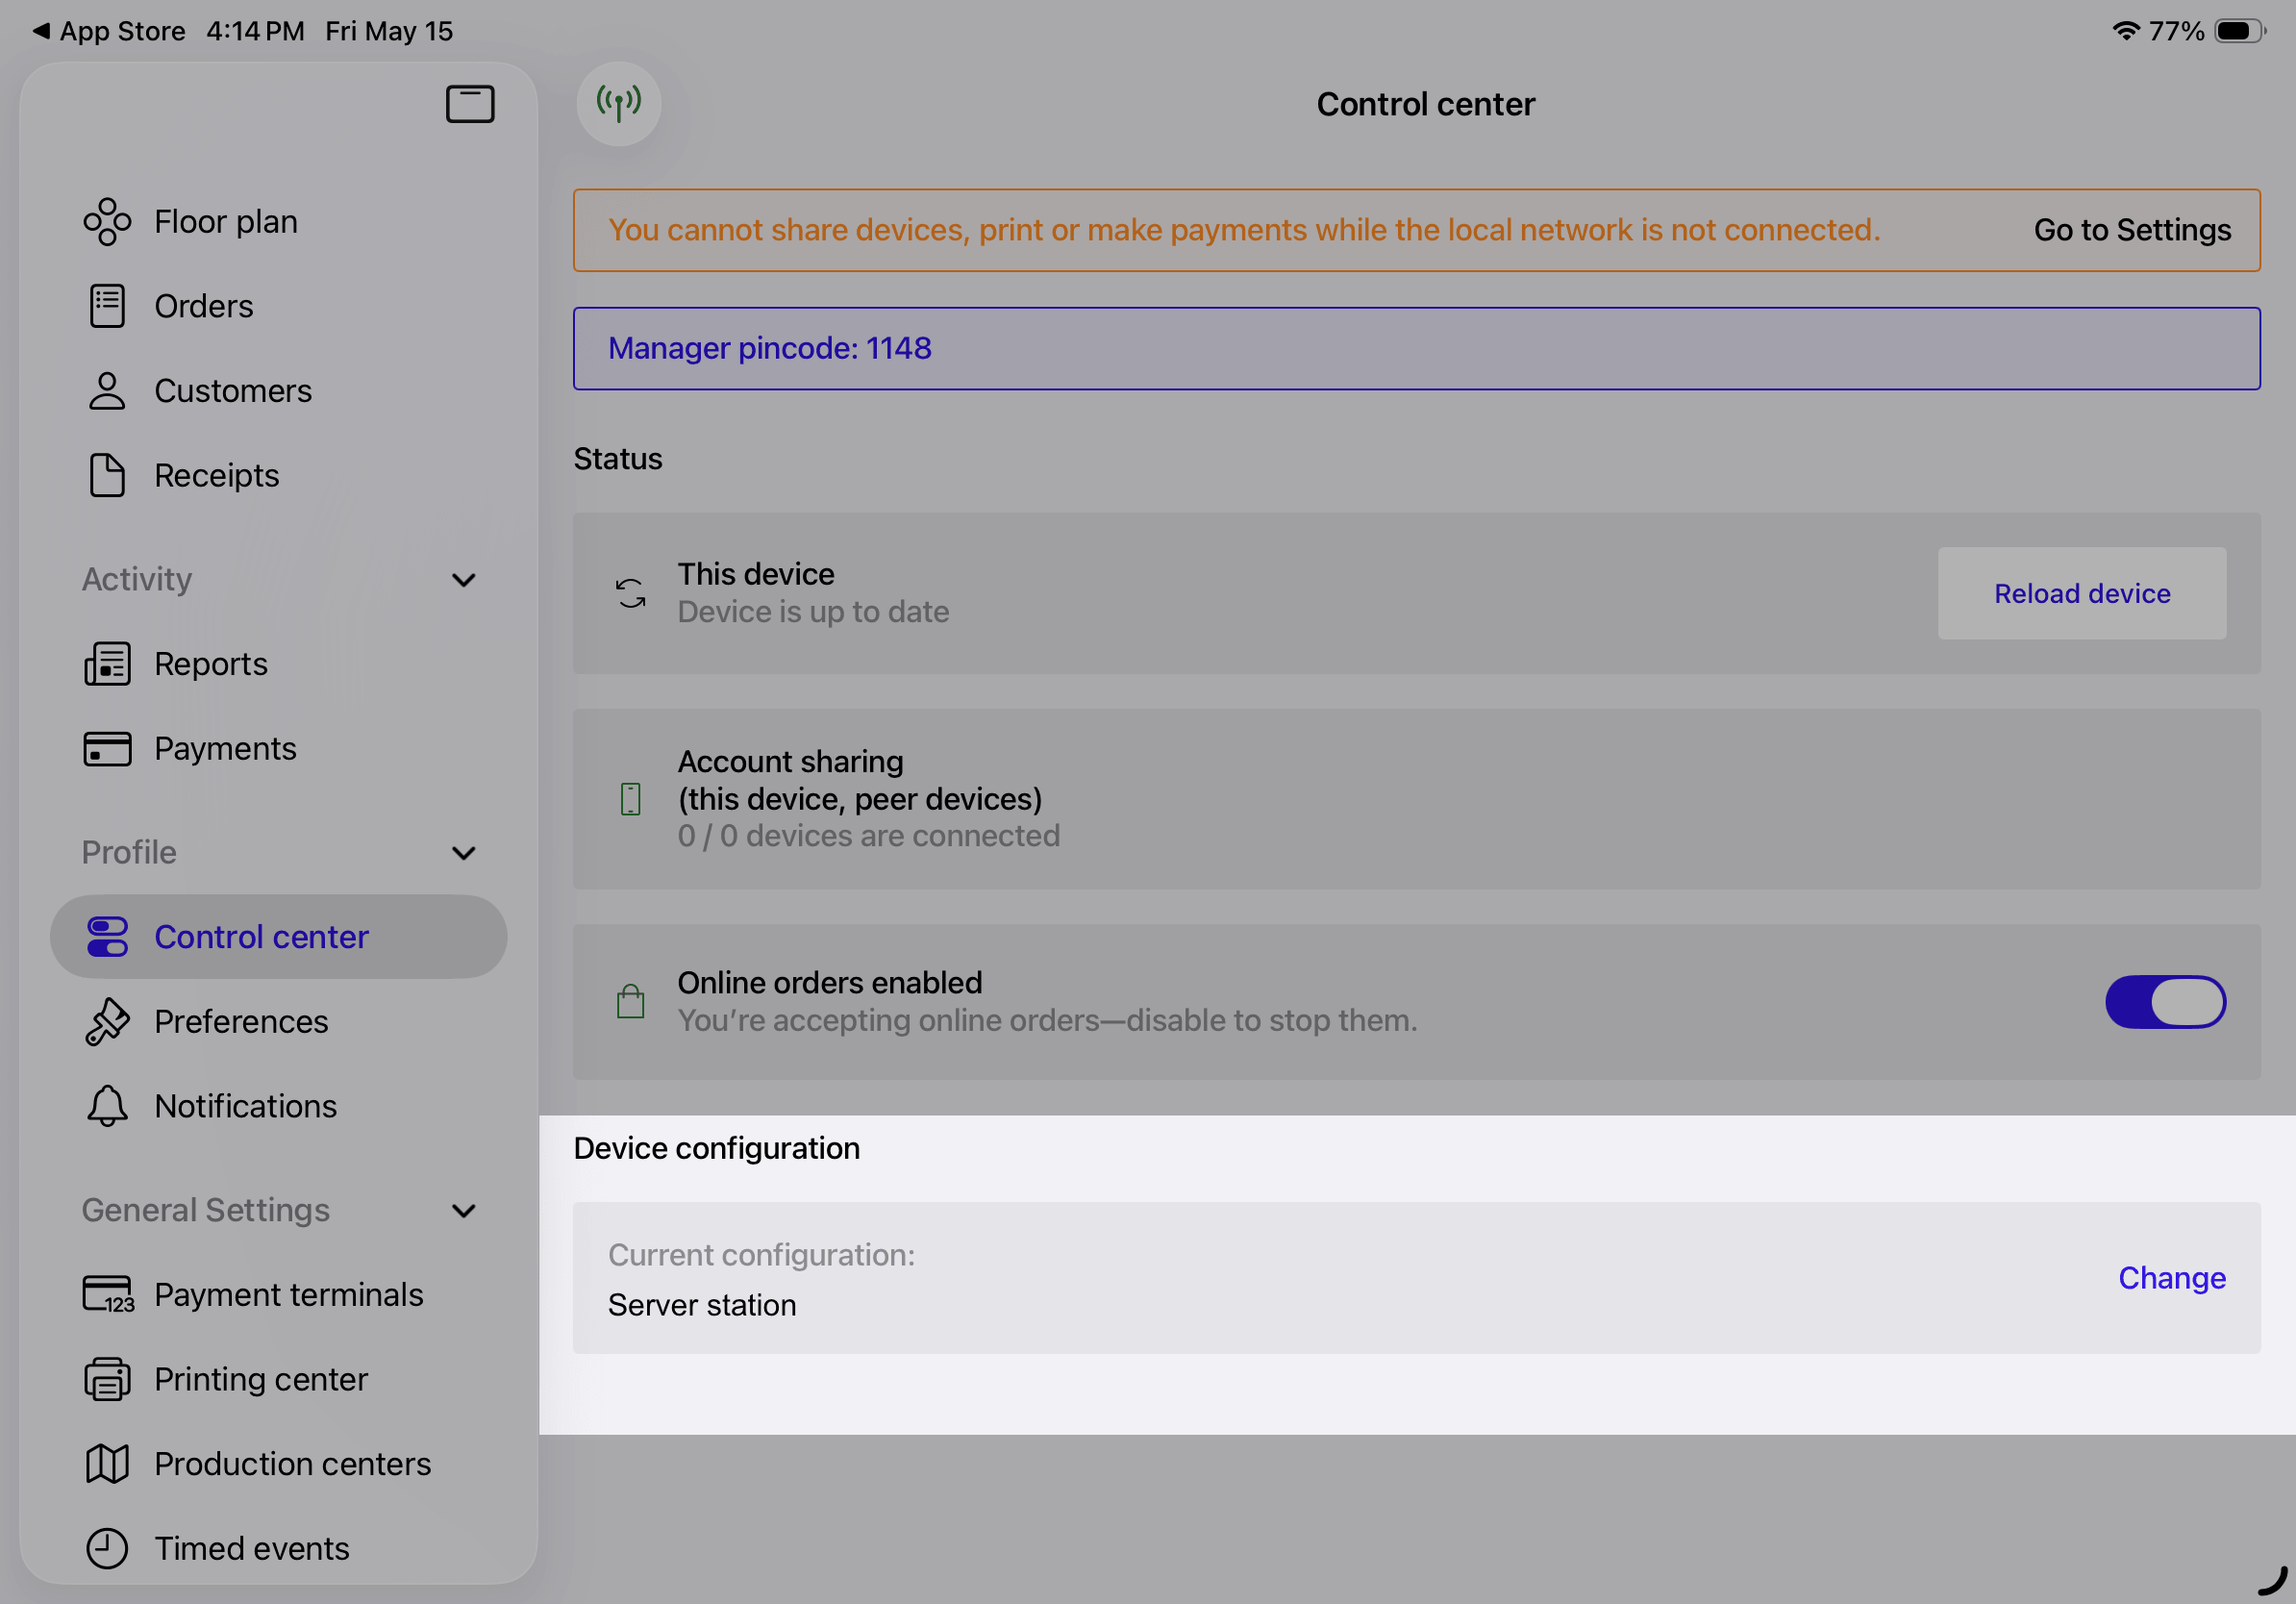Open the Reports menu item

click(279, 664)
